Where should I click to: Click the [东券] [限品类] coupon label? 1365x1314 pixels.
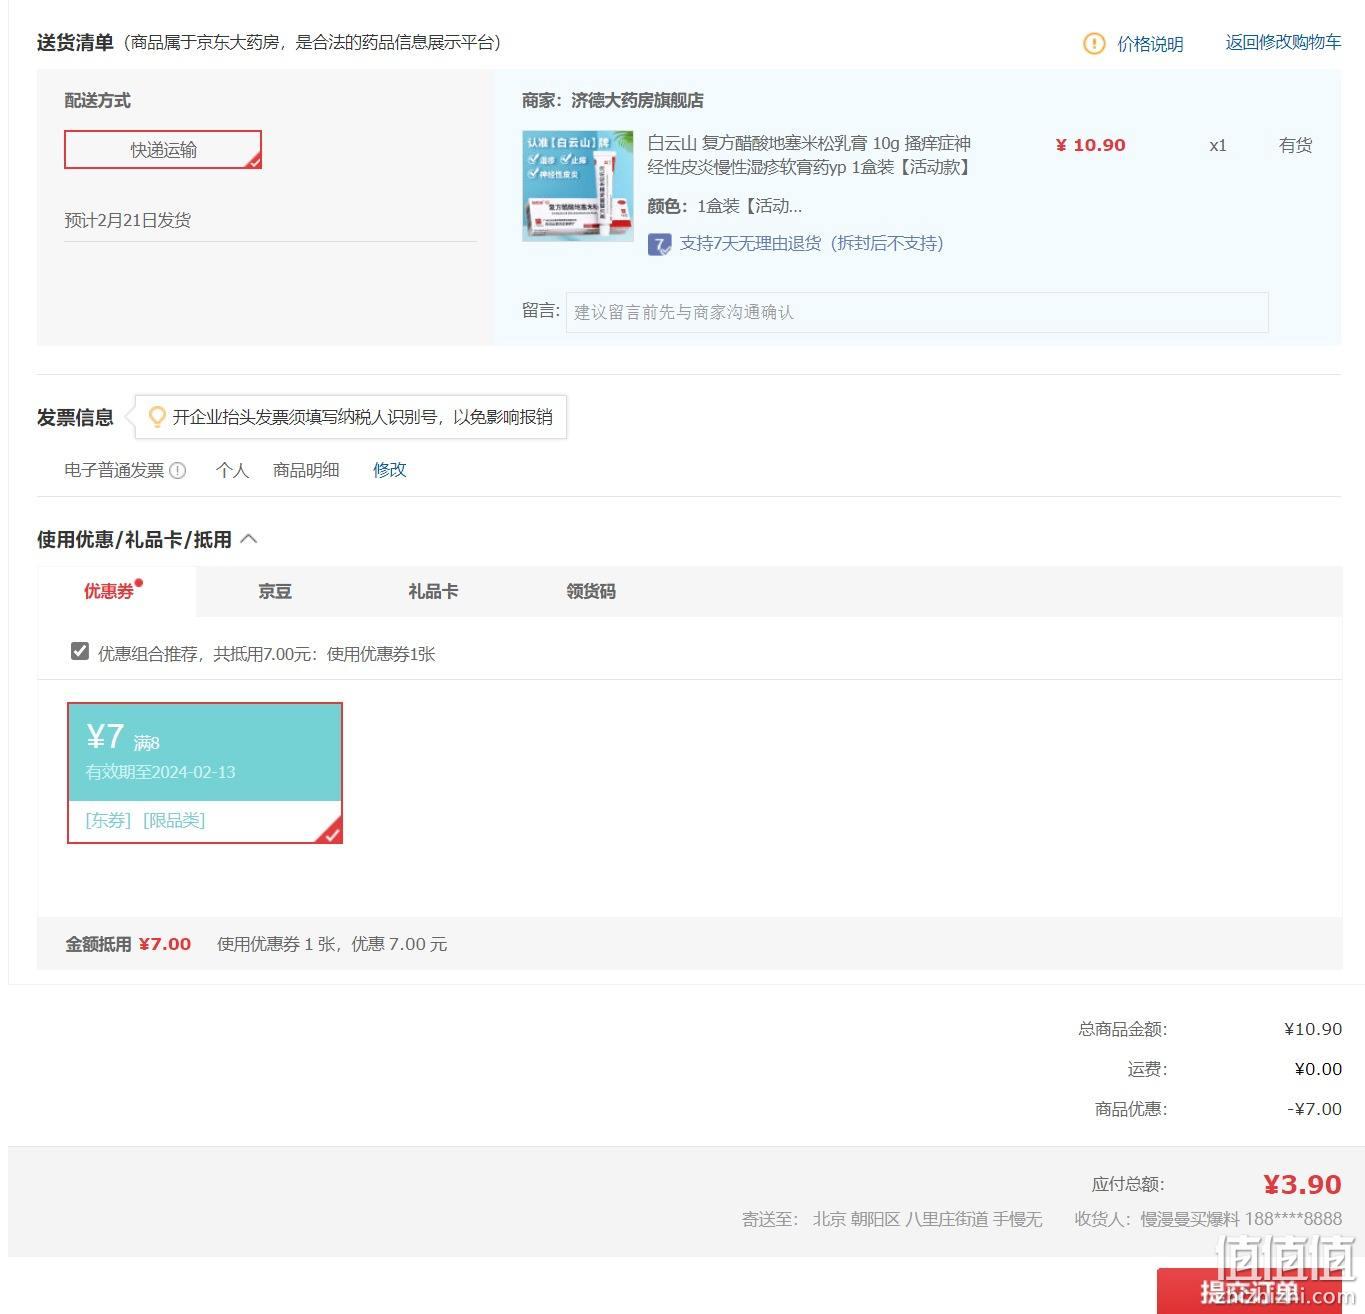click(145, 820)
